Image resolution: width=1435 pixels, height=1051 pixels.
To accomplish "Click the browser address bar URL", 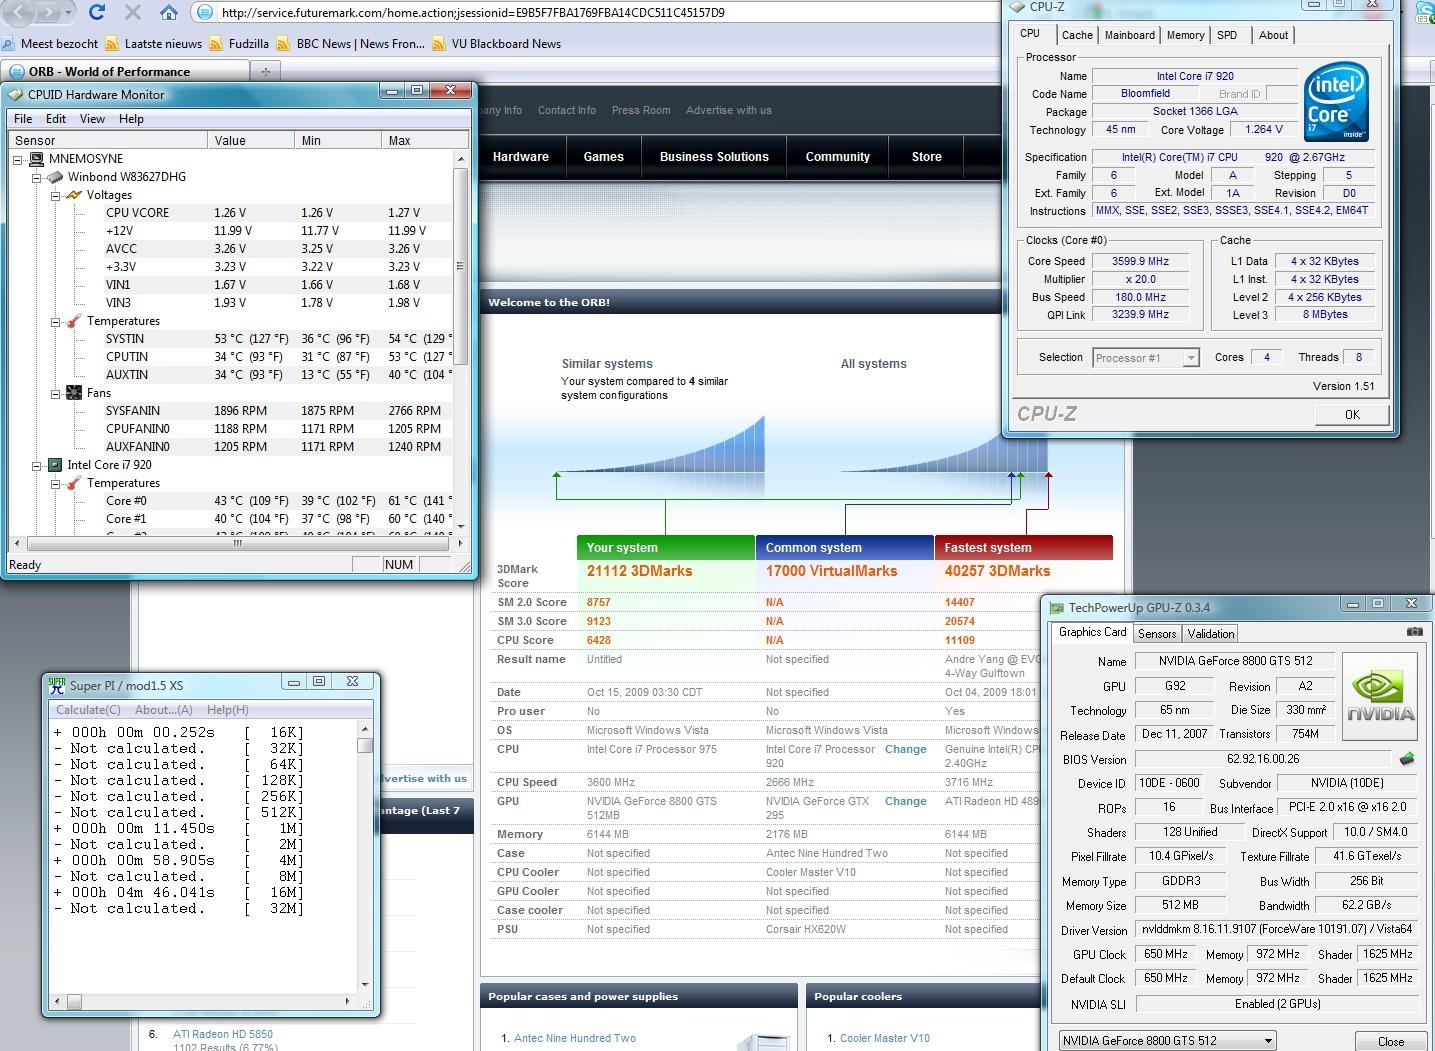I will pyautogui.click(x=473, y=13).
